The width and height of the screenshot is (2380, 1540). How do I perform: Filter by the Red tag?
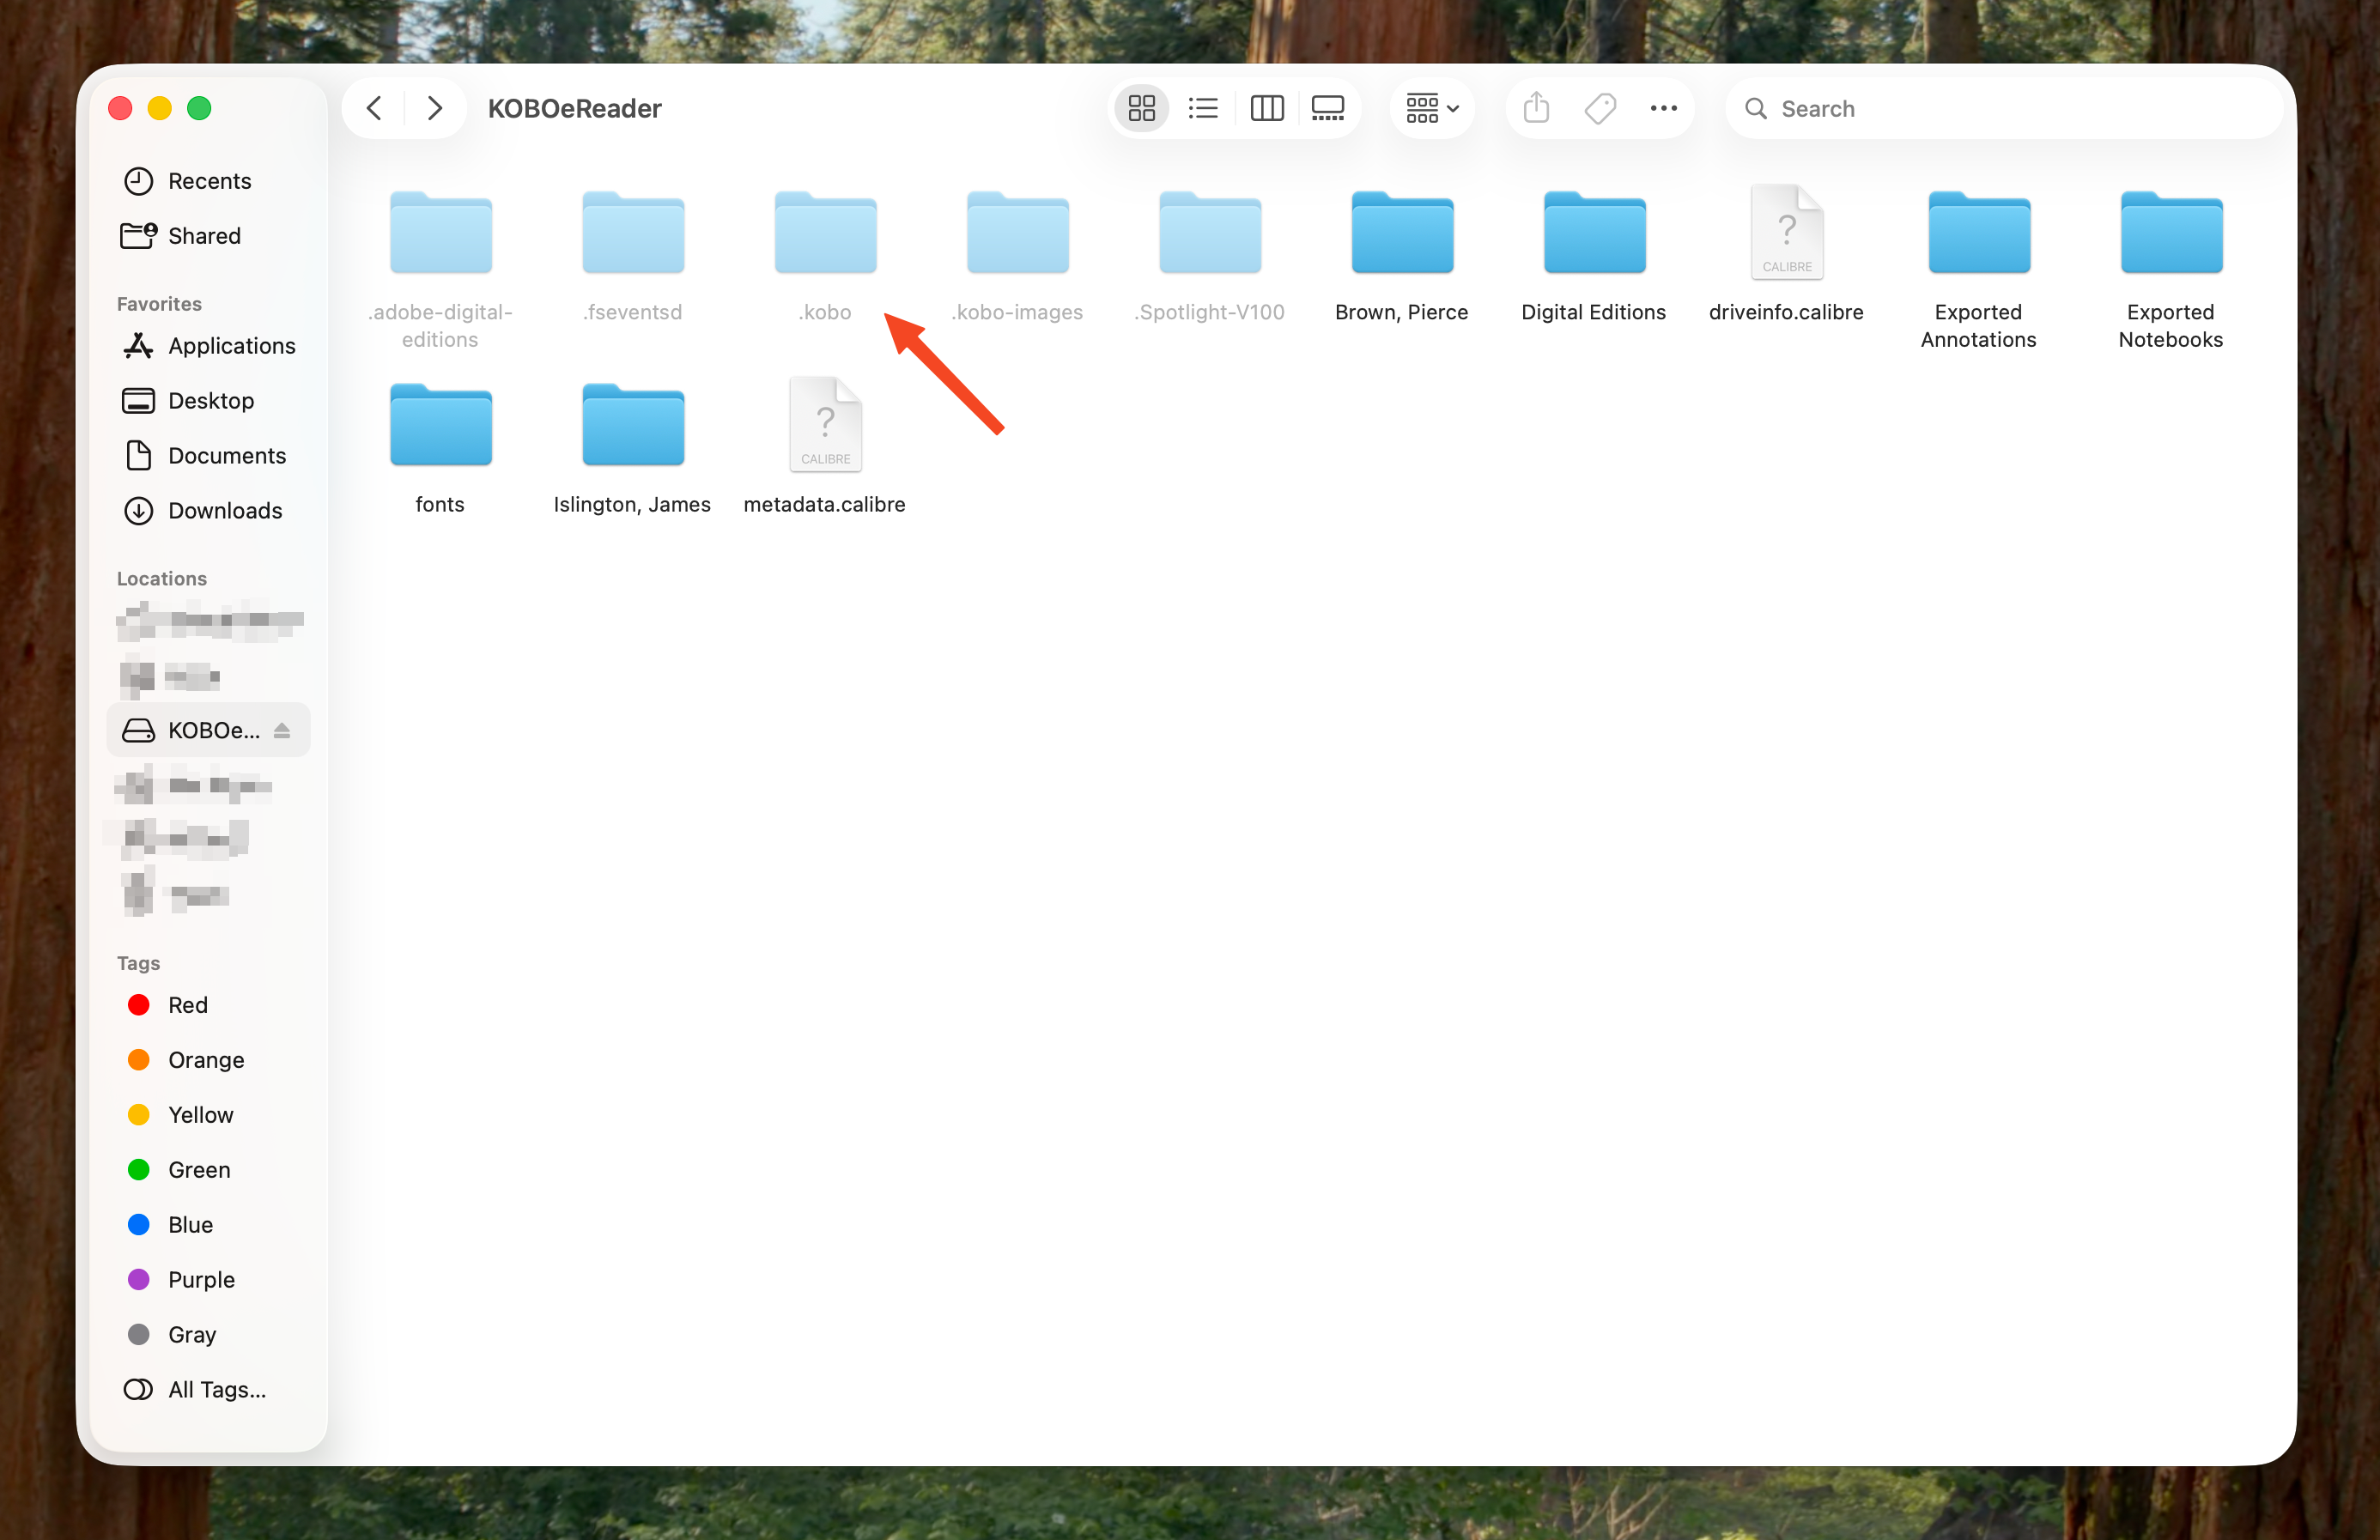click(187, 1005)
